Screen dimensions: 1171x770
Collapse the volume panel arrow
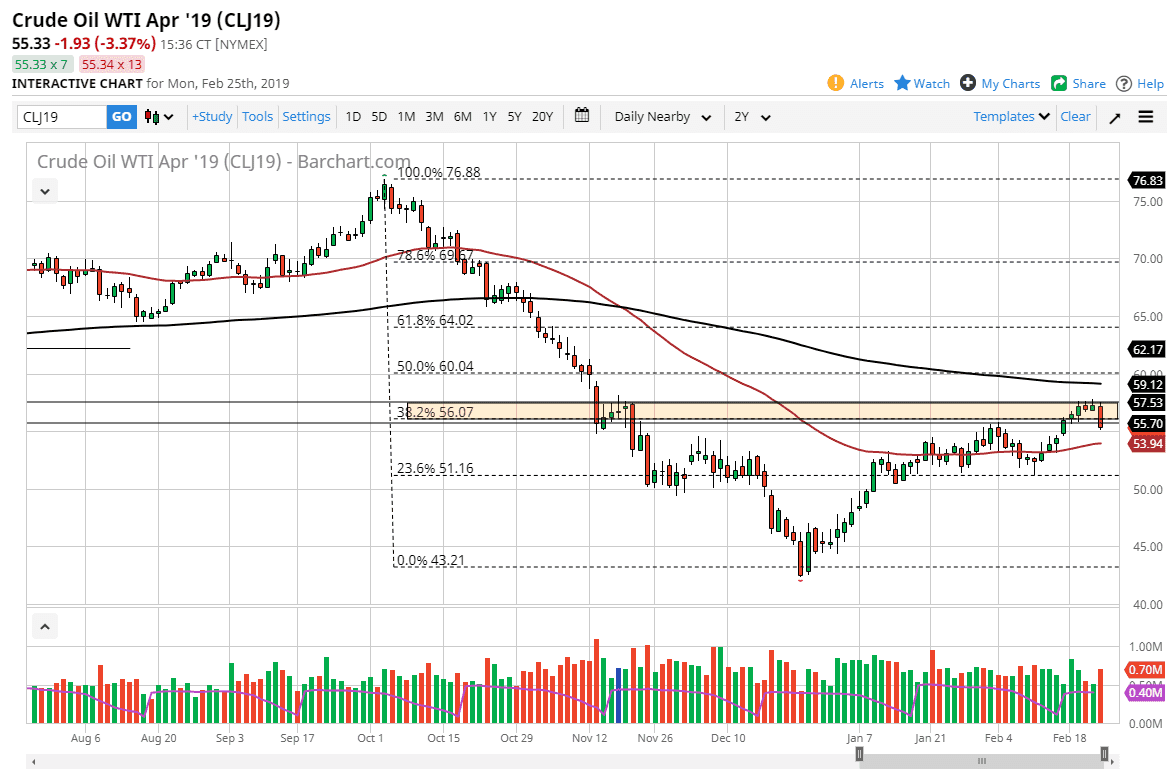point(44,625)
